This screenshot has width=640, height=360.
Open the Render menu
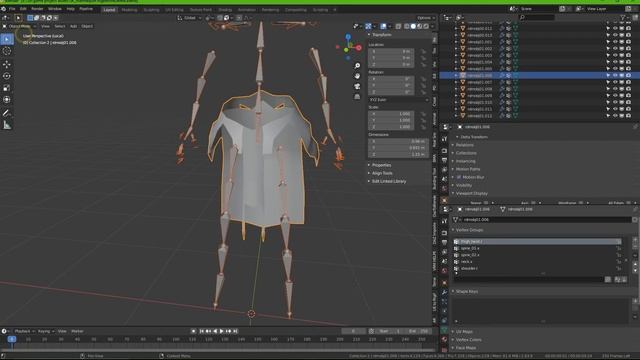pyautogui.click(x=37, y=9)
